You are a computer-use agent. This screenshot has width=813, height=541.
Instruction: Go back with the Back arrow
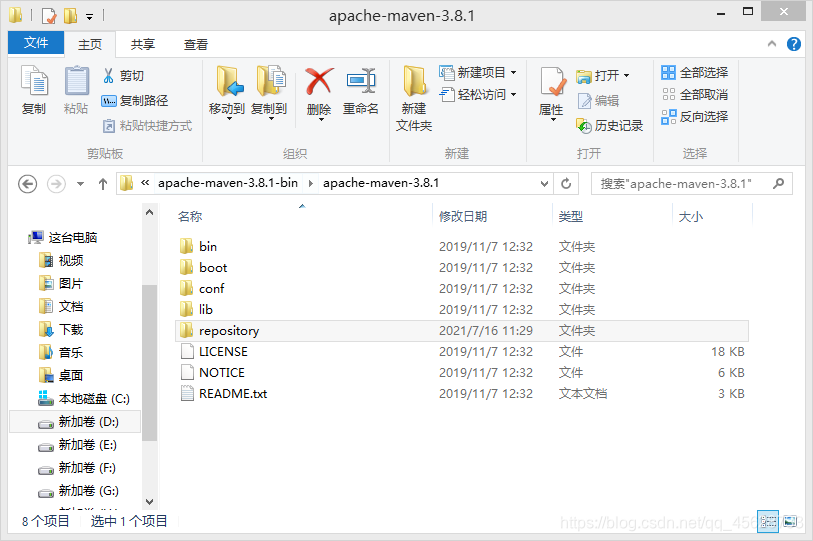click(27, 184)
